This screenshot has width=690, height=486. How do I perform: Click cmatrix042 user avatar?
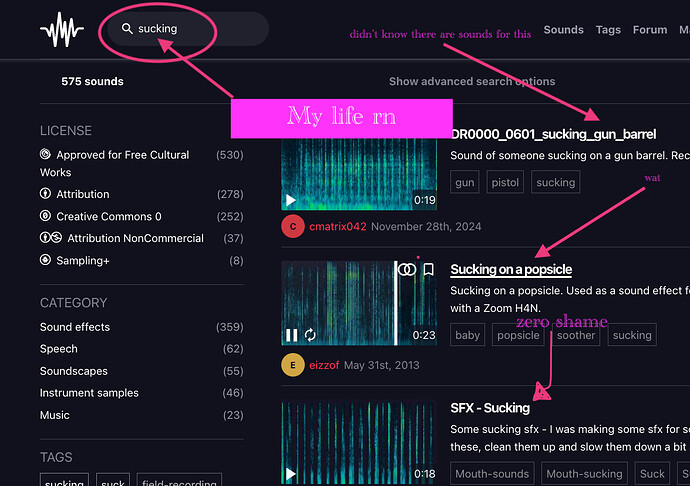click(x=292, y=226)
